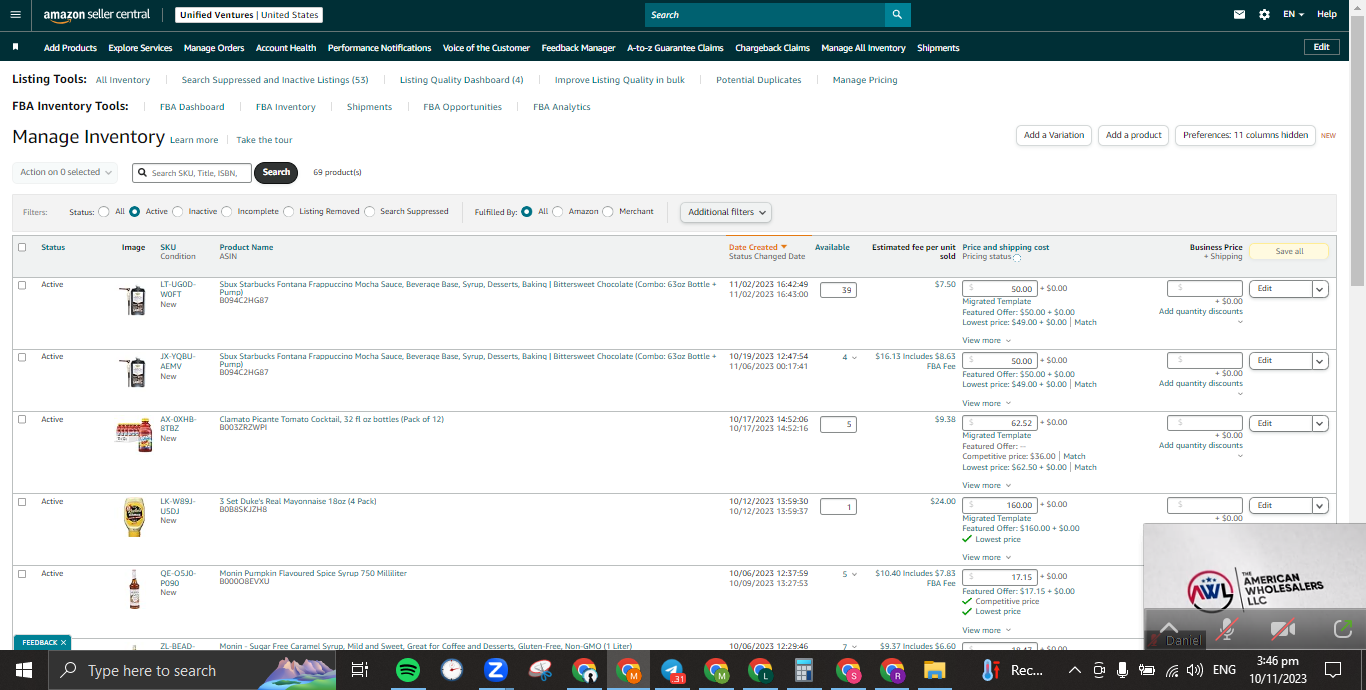Image resolution: width=1366 pixels, height=690 pixels.
Task: Open the FBA Dashboard tab
Action: point(192,107)
